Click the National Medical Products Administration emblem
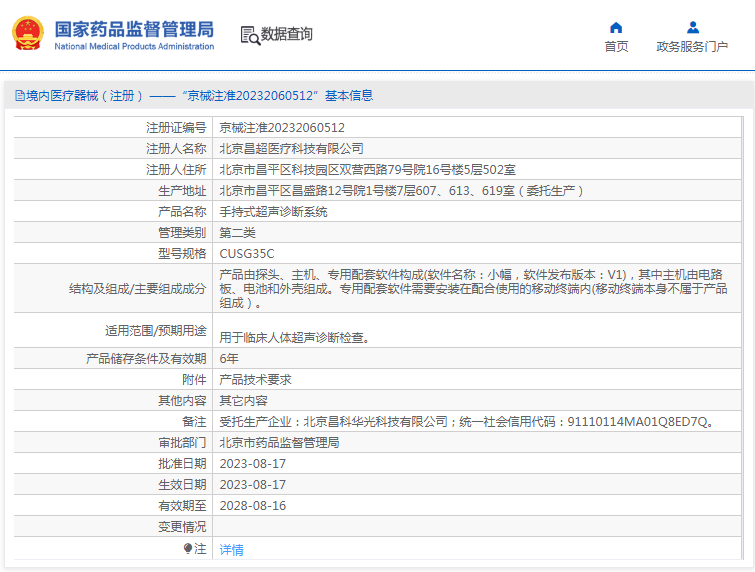755x572 pixels. 27,34
